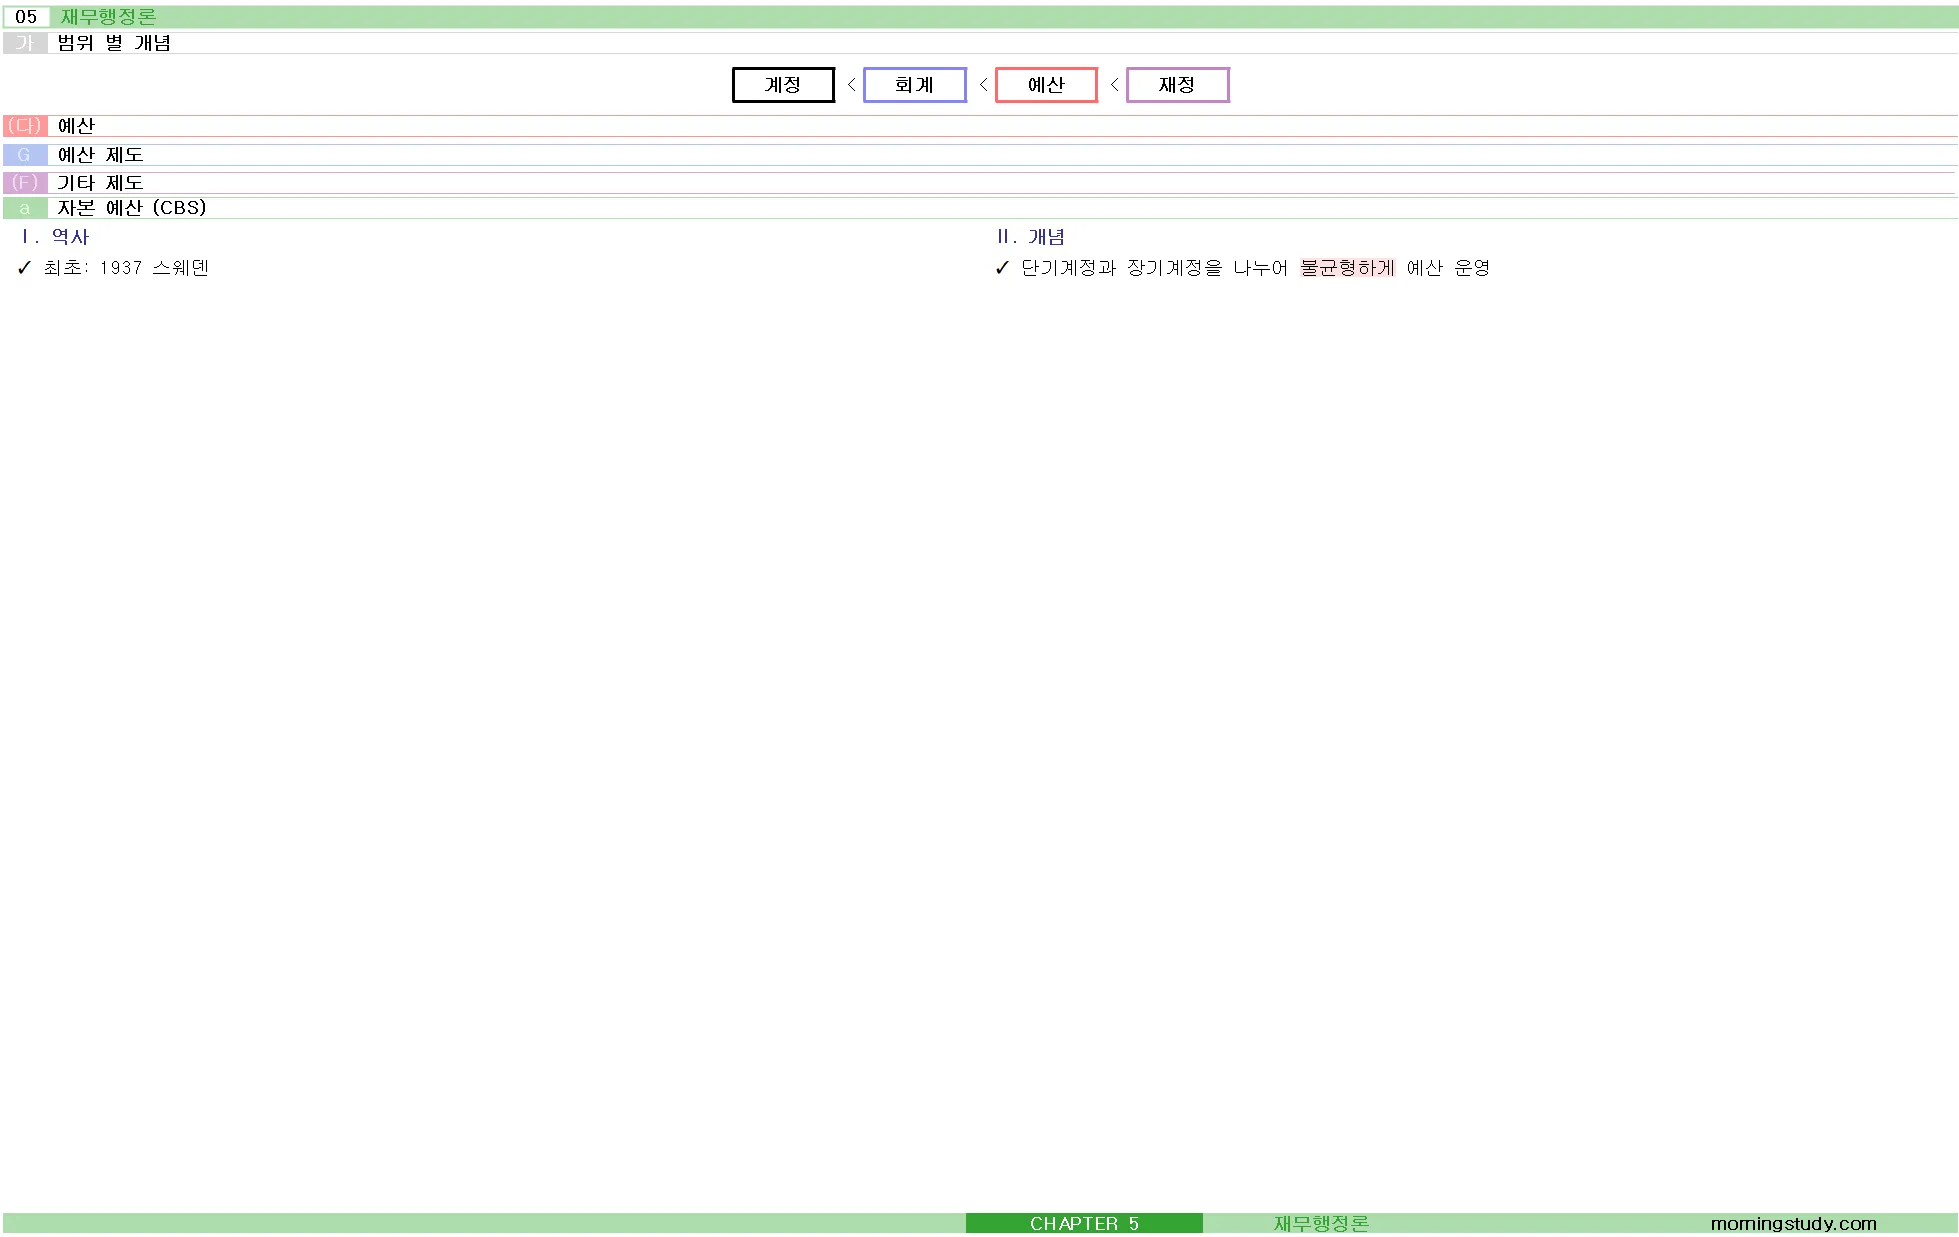Click the Ⅰ. 역사 subheading
The width and height of the screenshot is (1959, 1237).
tap(55, 237)
